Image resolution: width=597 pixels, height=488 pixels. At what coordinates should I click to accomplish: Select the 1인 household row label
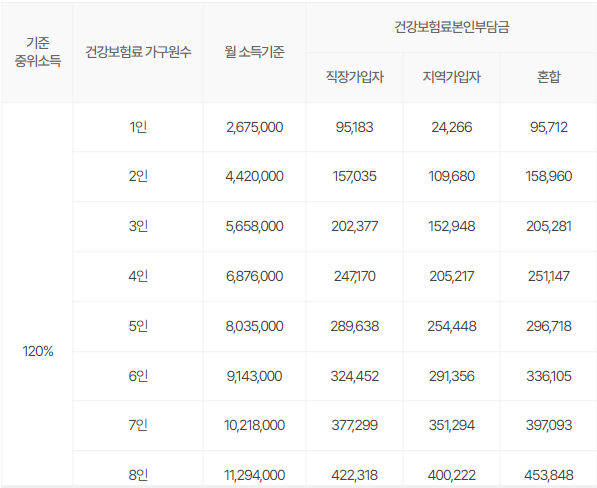click(x=138, y=127)
